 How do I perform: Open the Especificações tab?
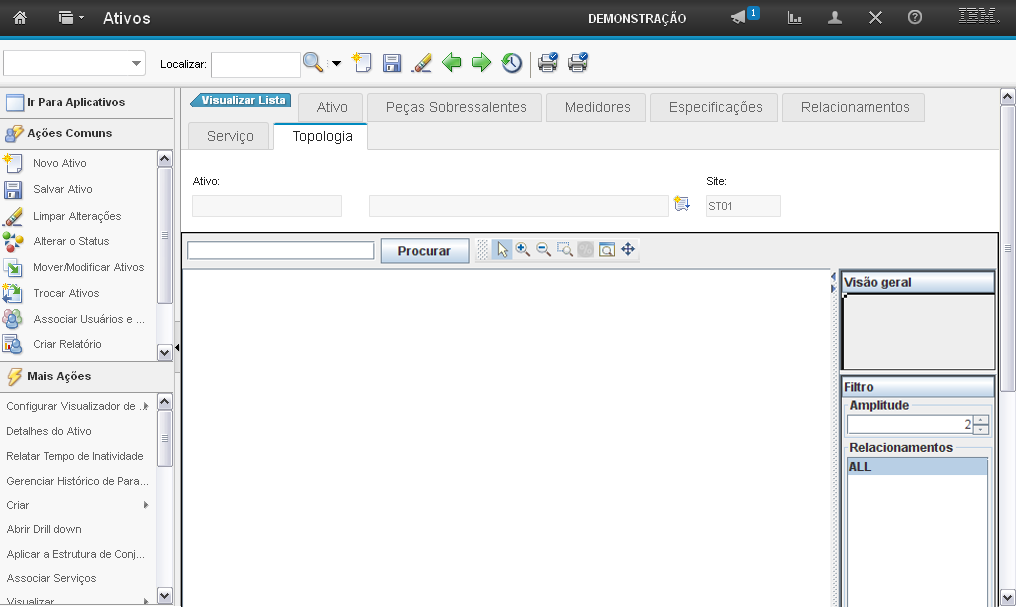tap(715, 107)
